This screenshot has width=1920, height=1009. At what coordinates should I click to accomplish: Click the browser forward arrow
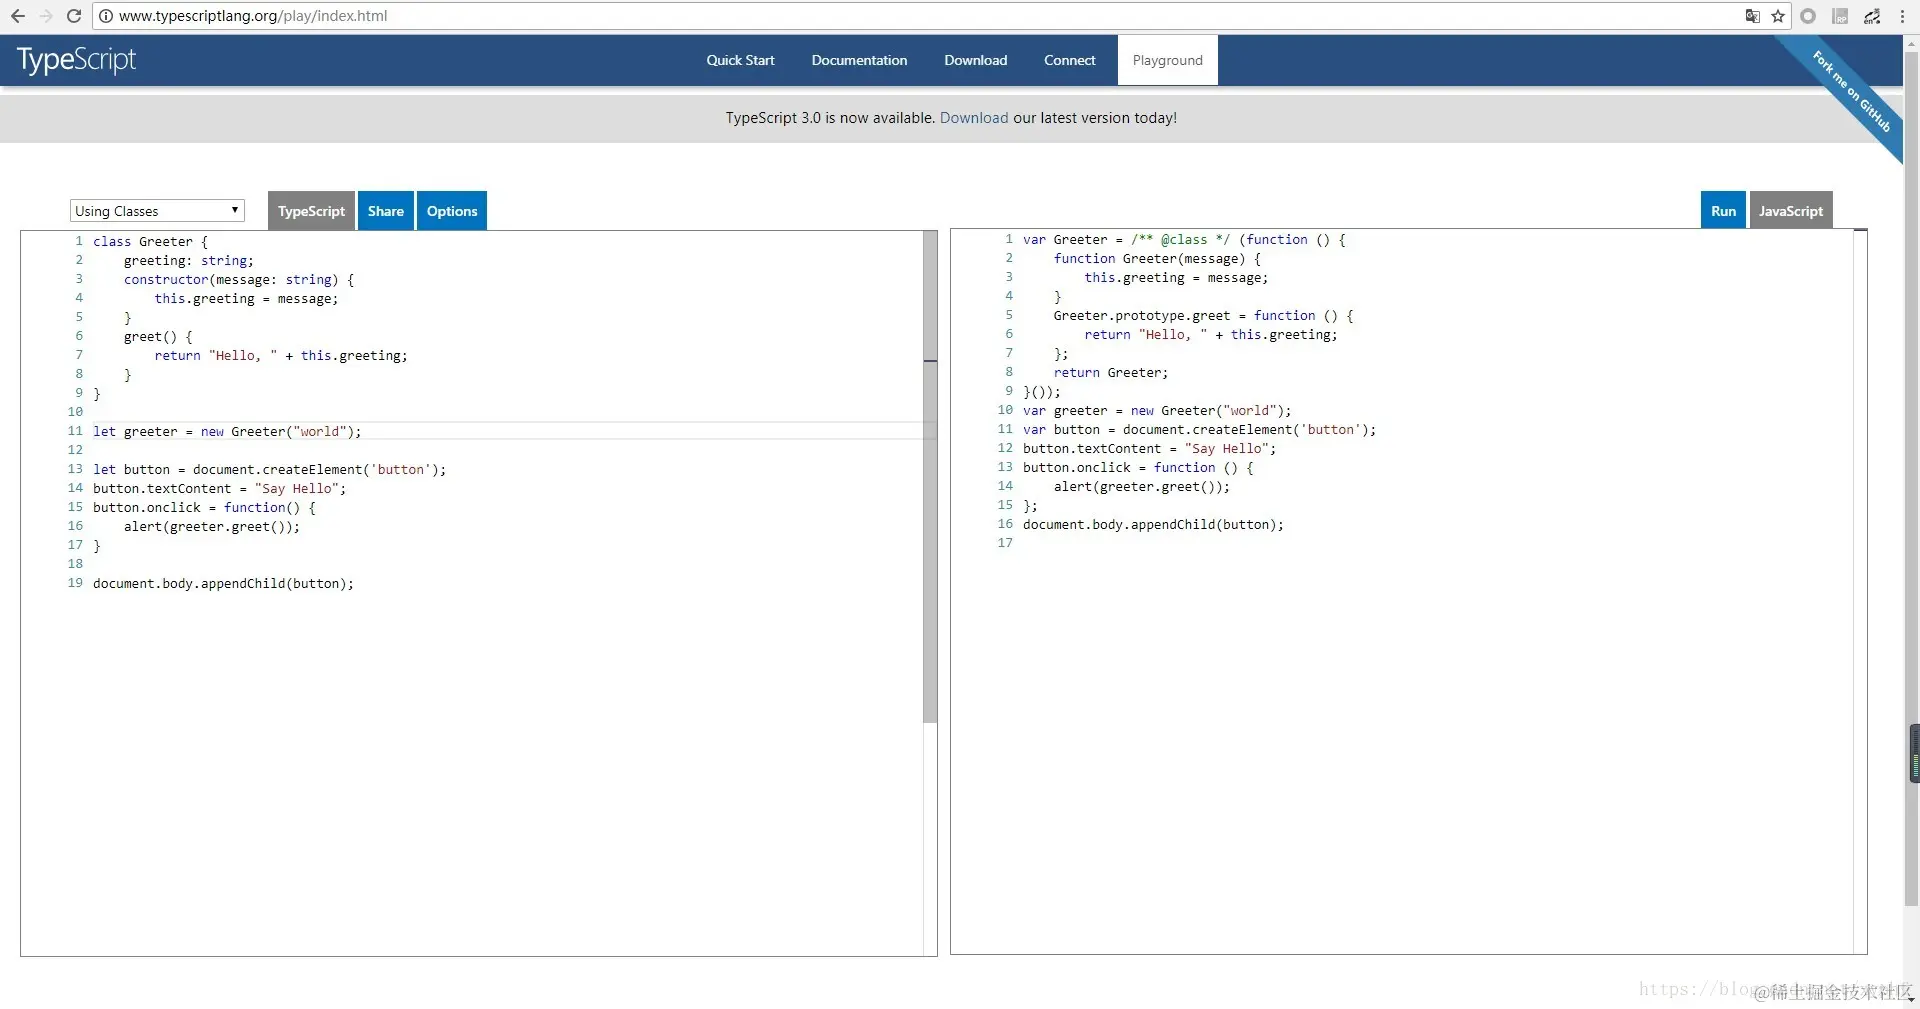(x=46, y=16)
